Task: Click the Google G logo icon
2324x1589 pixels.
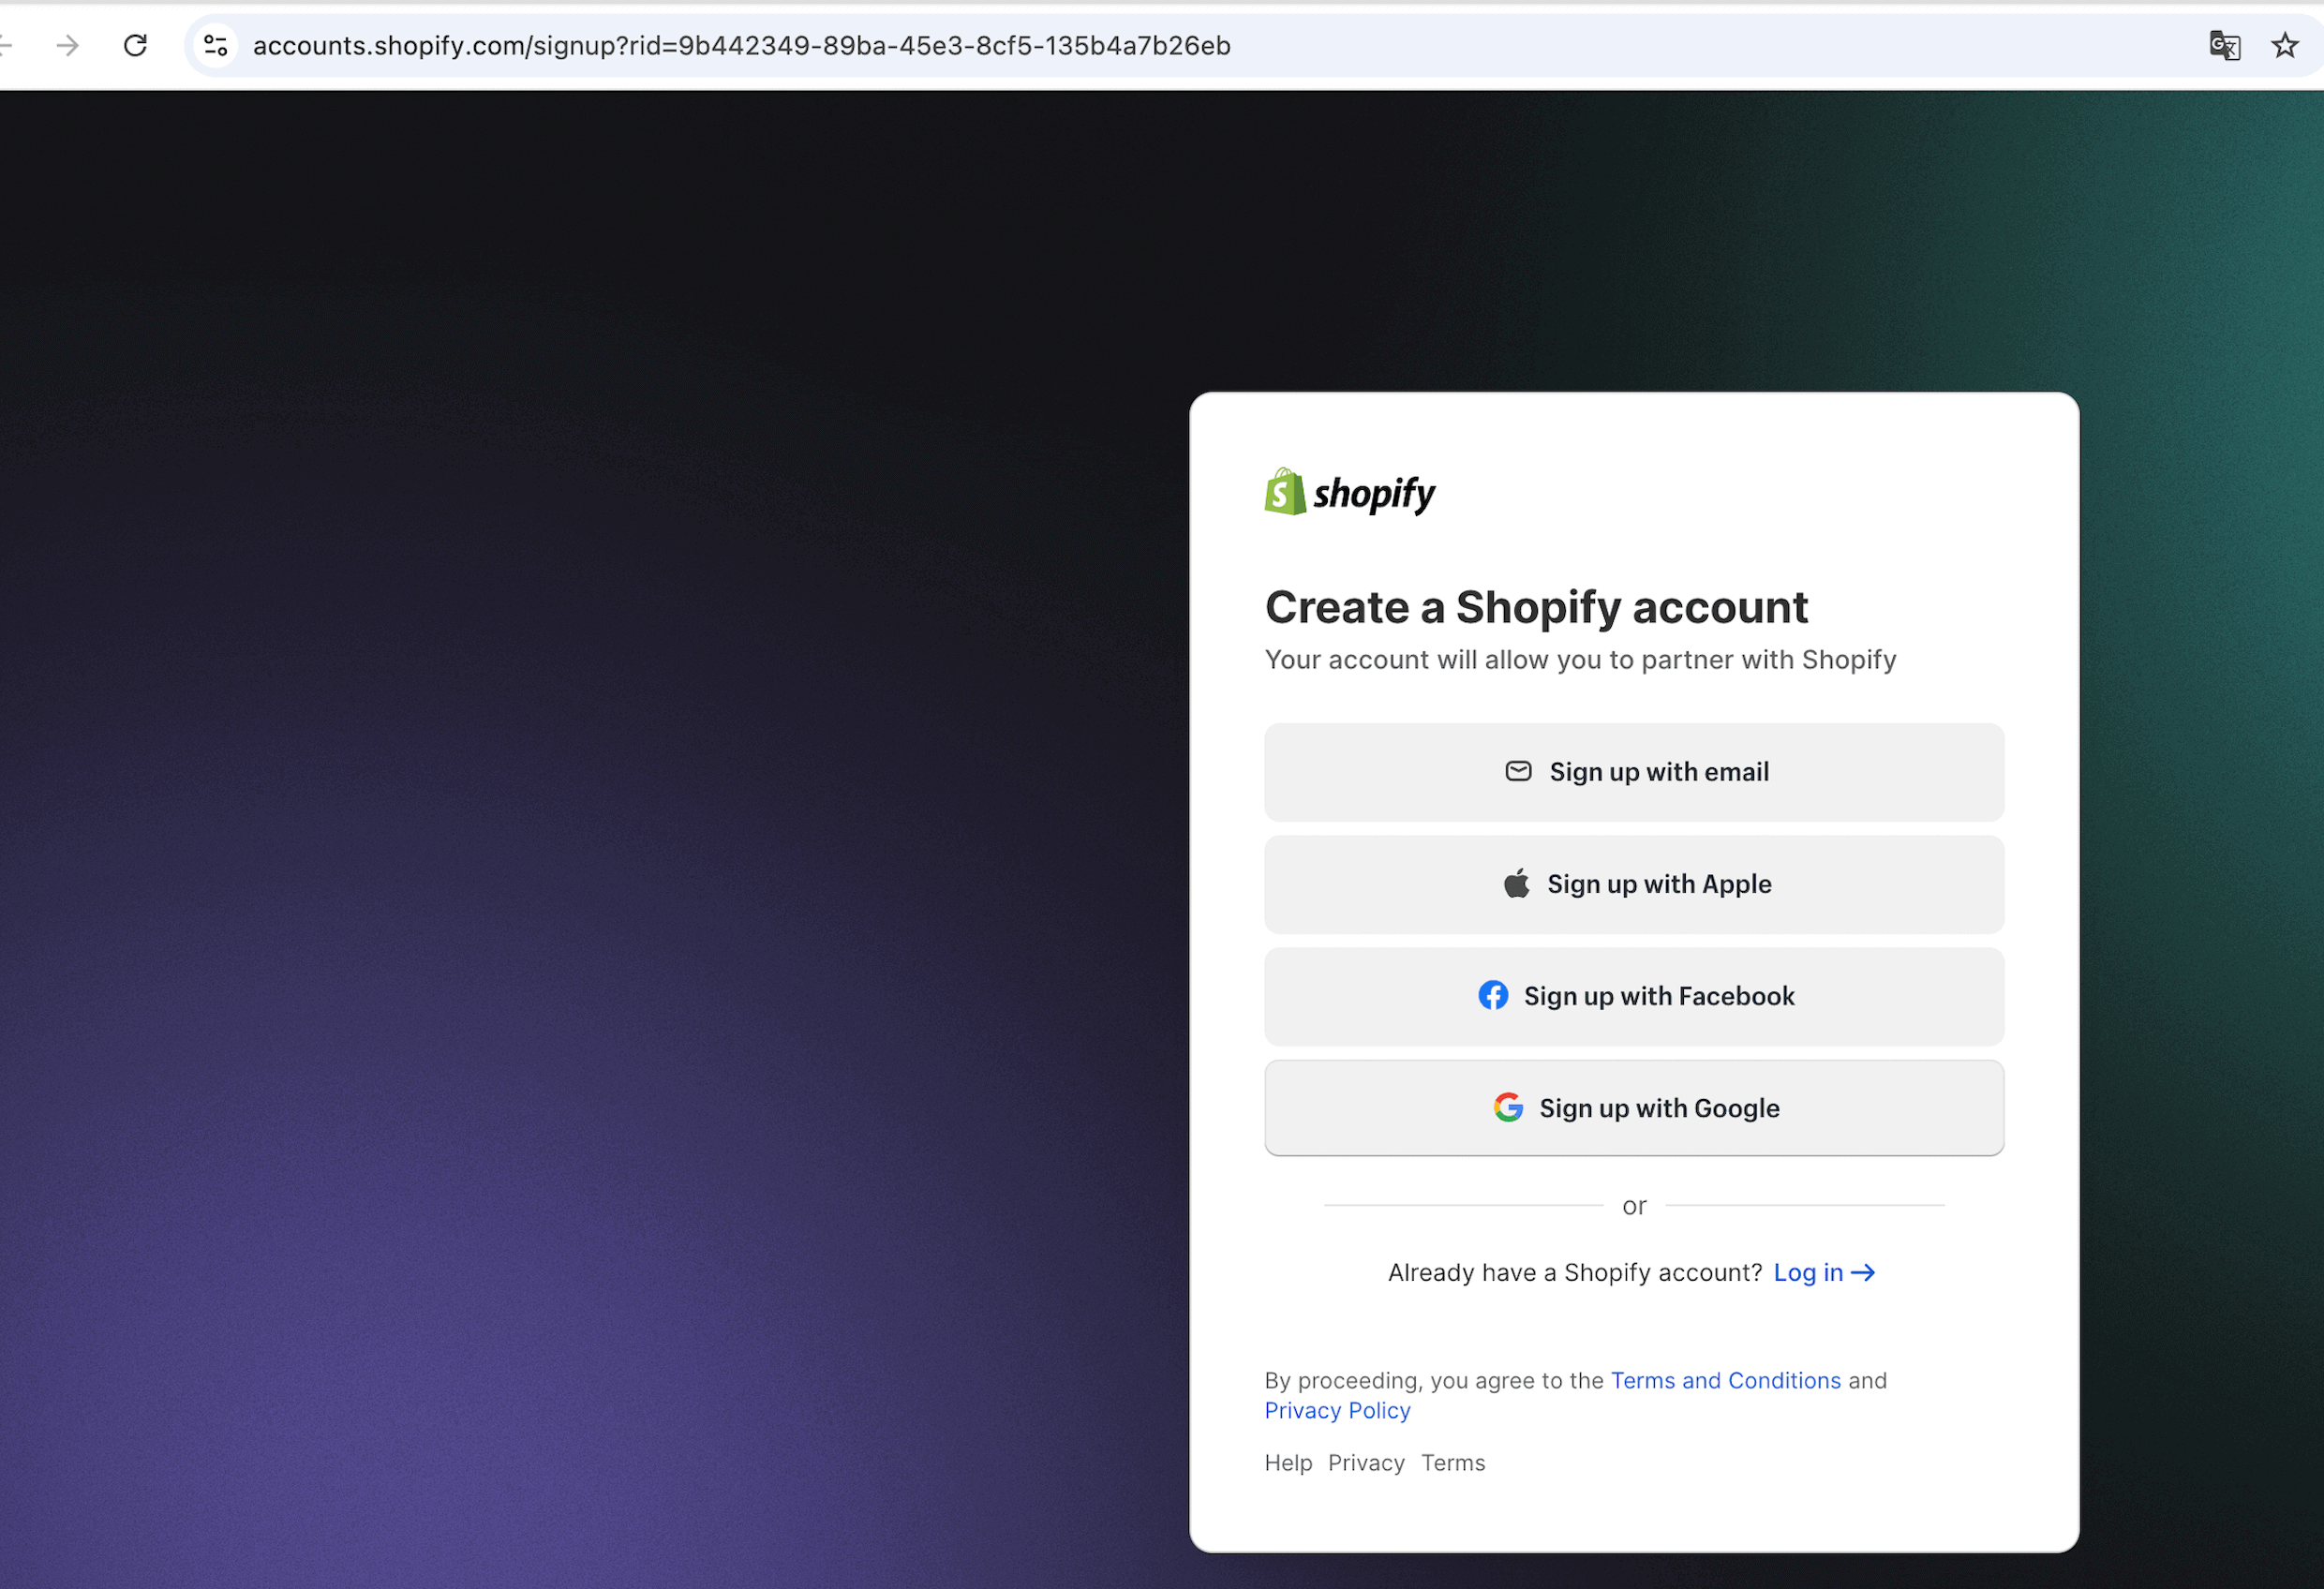Action: (1508, 1108)
